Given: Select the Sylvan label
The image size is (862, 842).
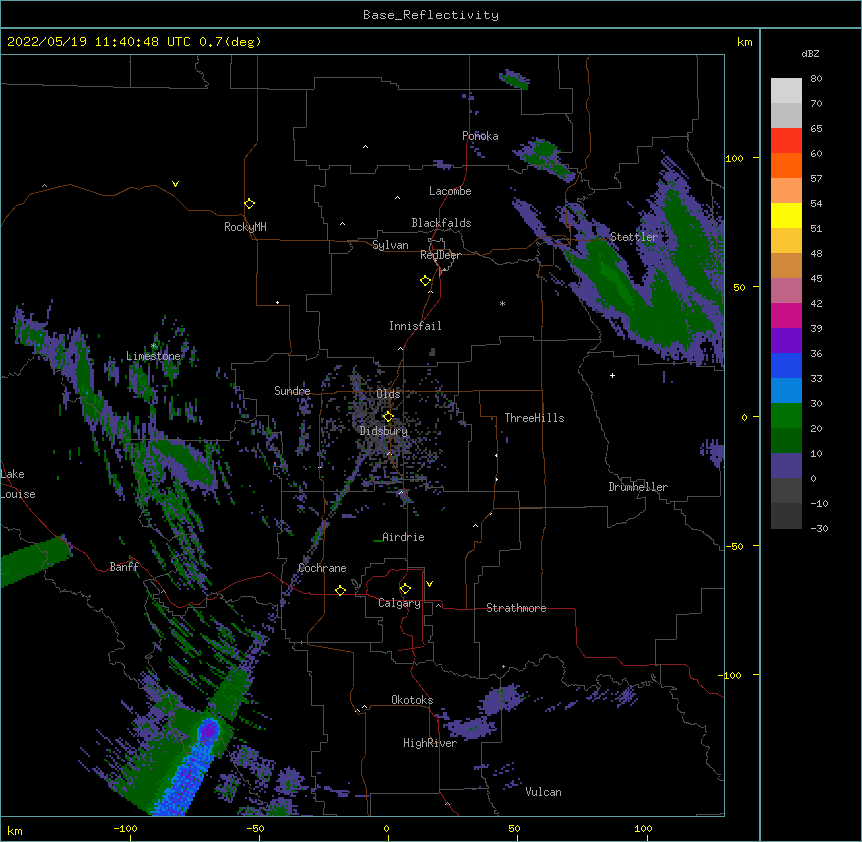Looking at the screenshot, I should (x=390, y=245).
